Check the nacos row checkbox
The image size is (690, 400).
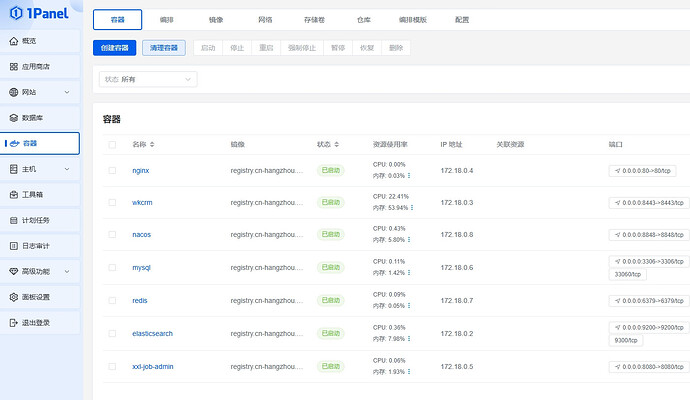tap(112, 235)
